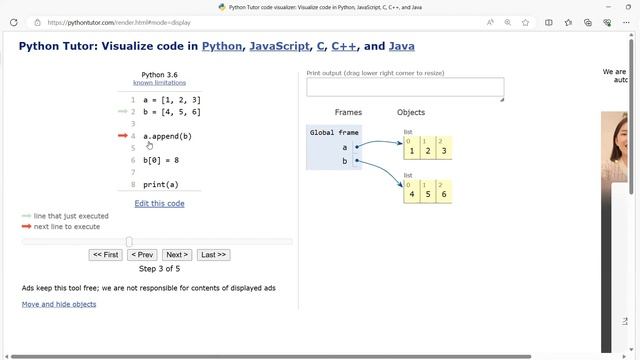640x360 pixels.
Task: Click list cell containing value 2
Action: 428,148
